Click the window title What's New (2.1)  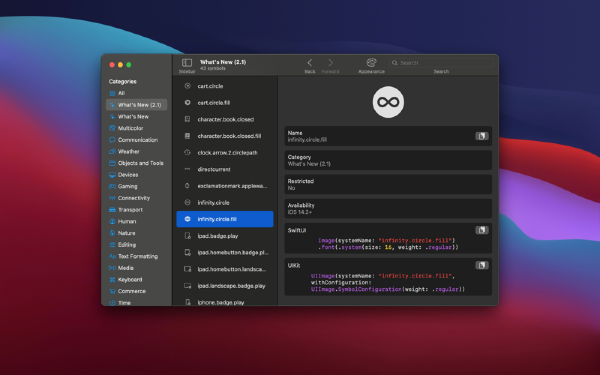(x=223, y=62)
